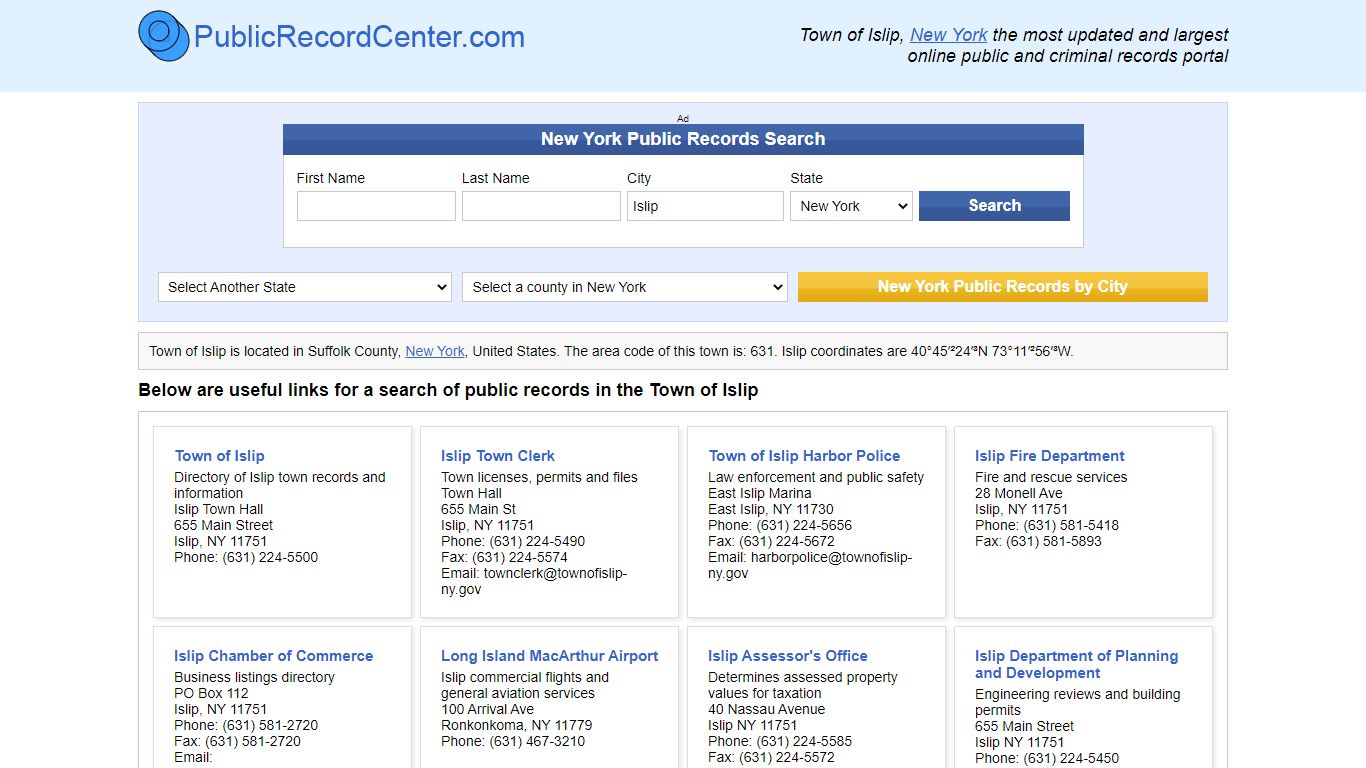
Task: Focus the First Name input field
Action: [376, 206]
